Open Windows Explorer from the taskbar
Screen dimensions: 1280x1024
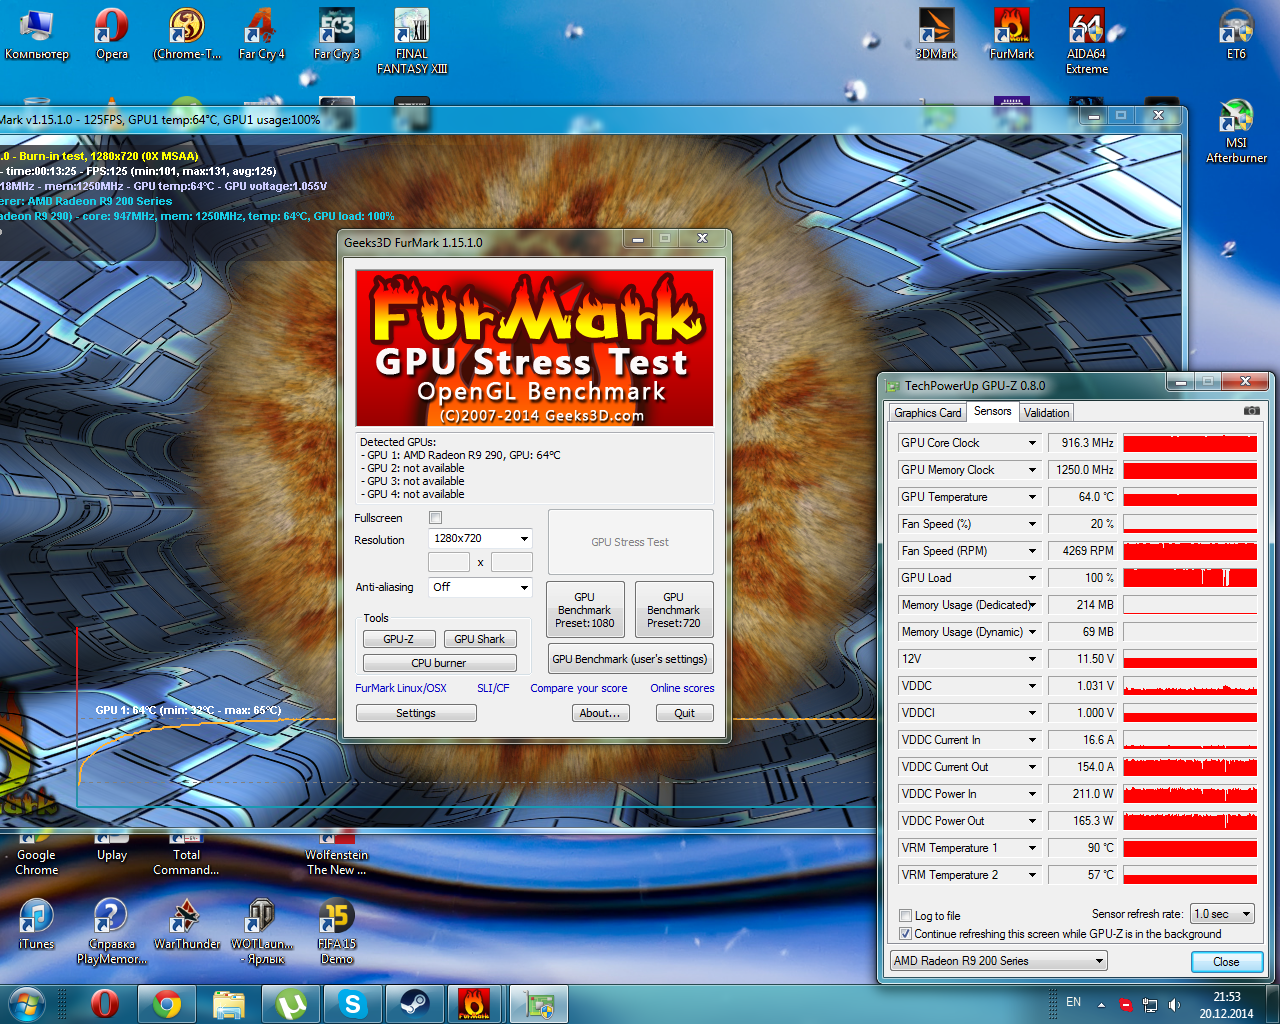point(229,1004)
